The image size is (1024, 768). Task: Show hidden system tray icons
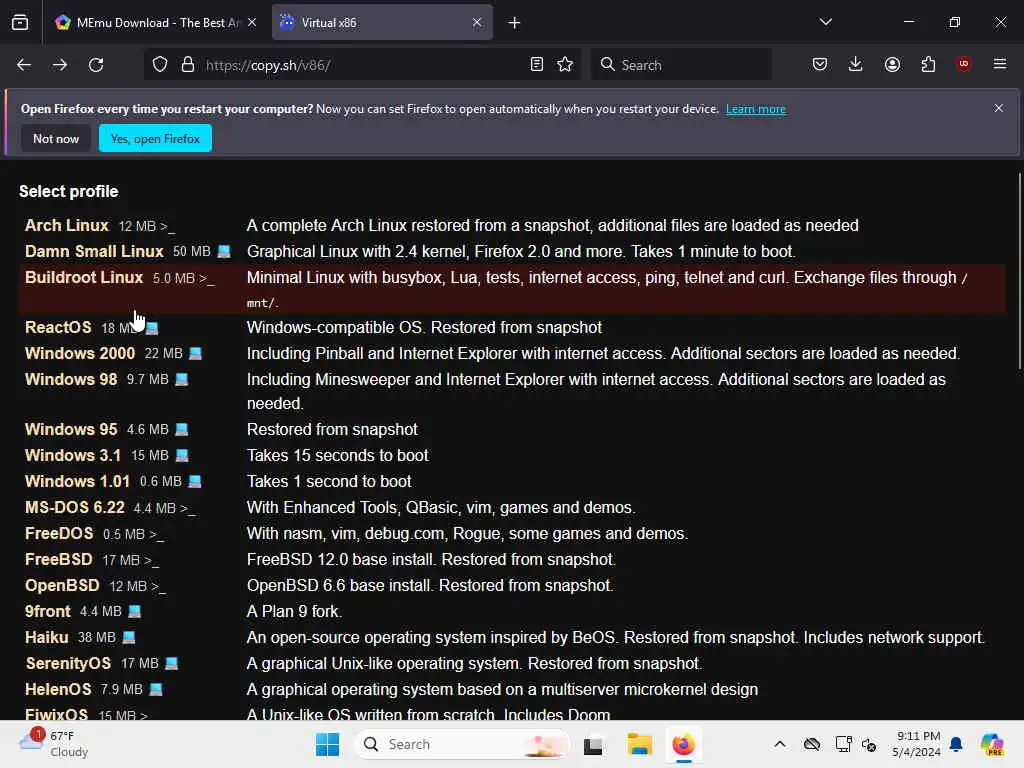coord(780,744)
